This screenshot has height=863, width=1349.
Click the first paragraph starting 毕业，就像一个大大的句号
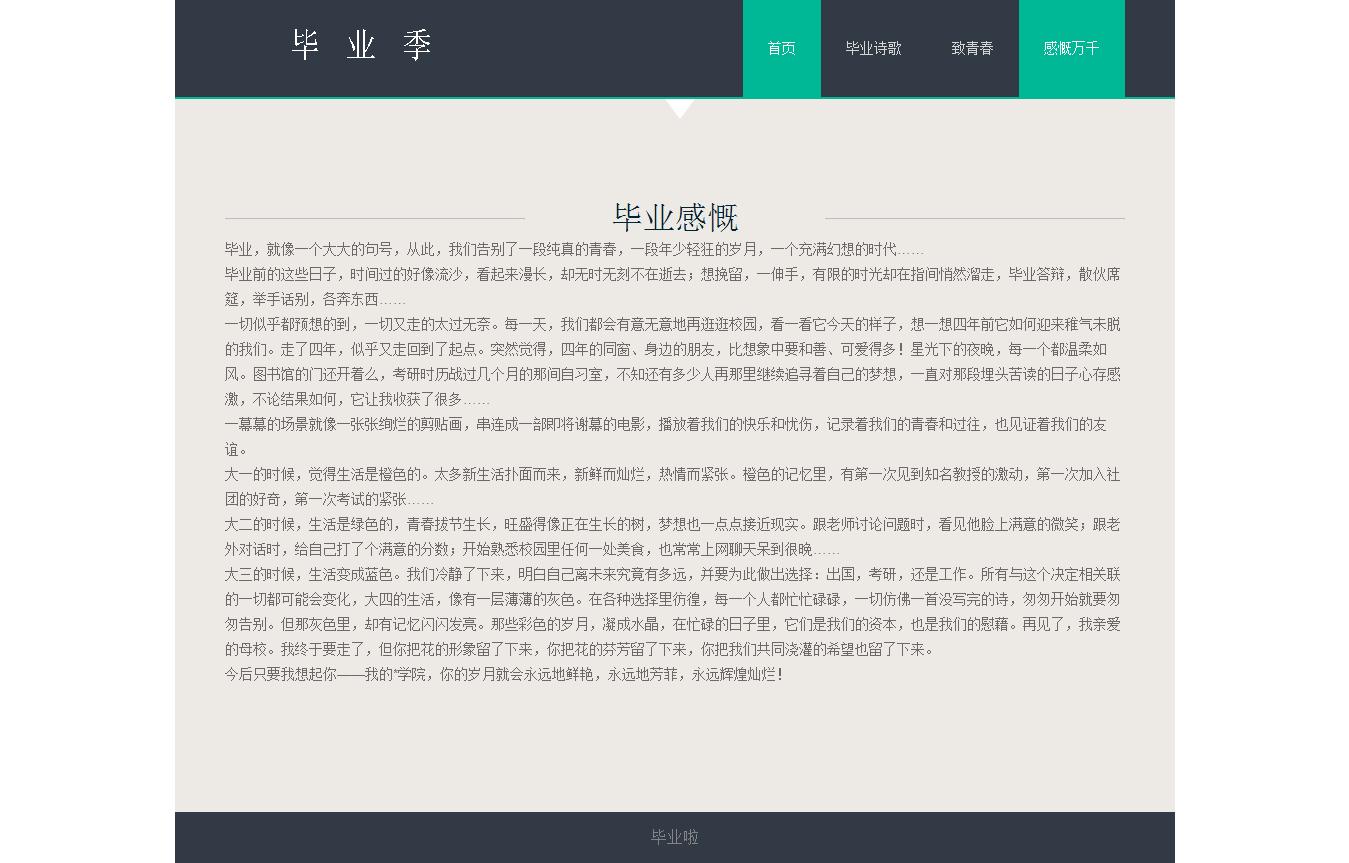574,249
